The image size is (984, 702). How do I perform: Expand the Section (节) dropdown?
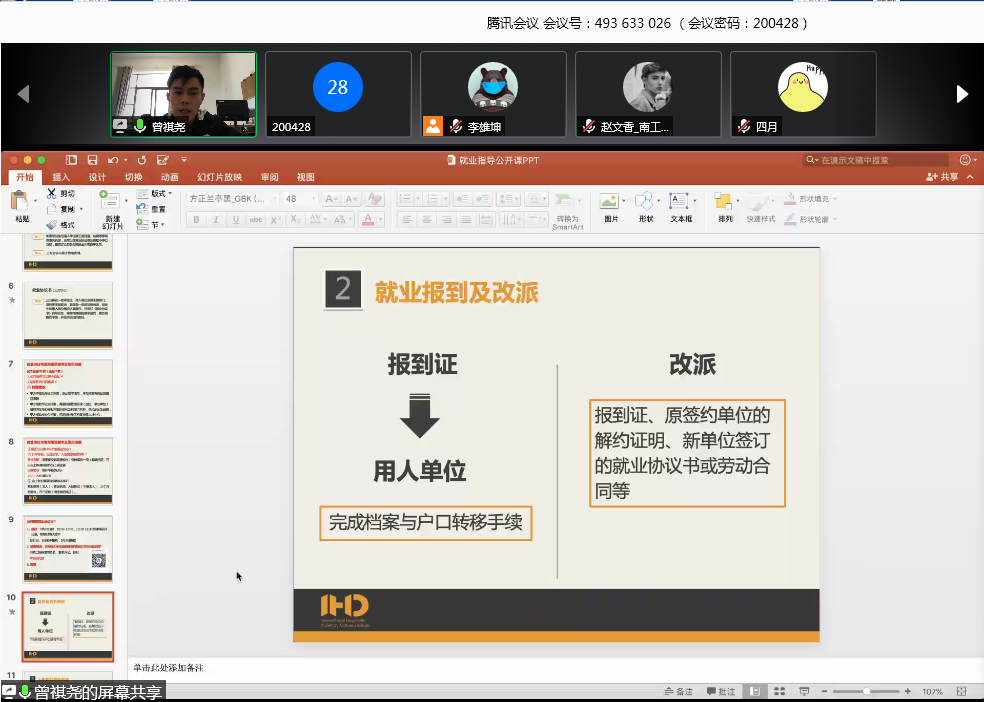163,225
